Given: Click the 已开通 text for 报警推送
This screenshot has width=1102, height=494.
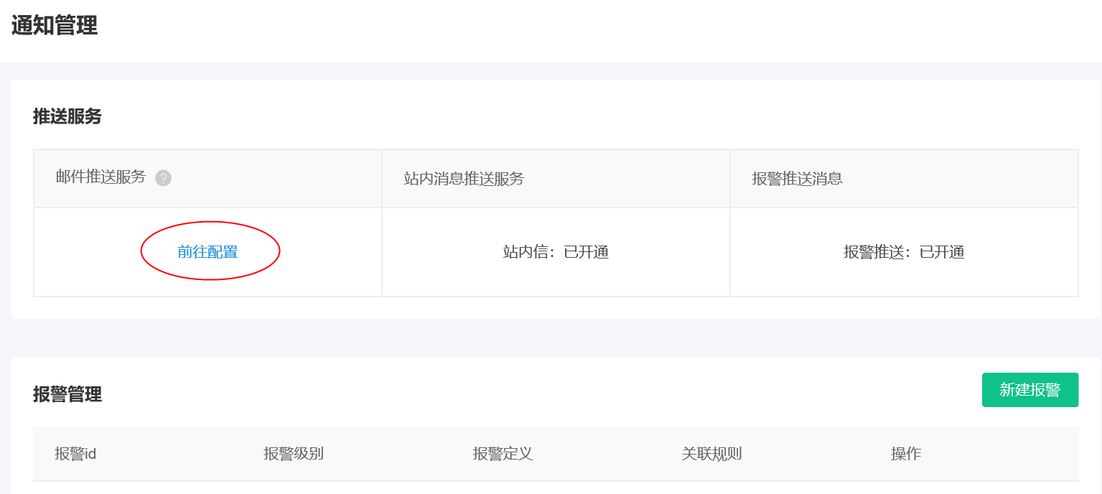Looking at the screenshot, I should click(x=942, y=252).
